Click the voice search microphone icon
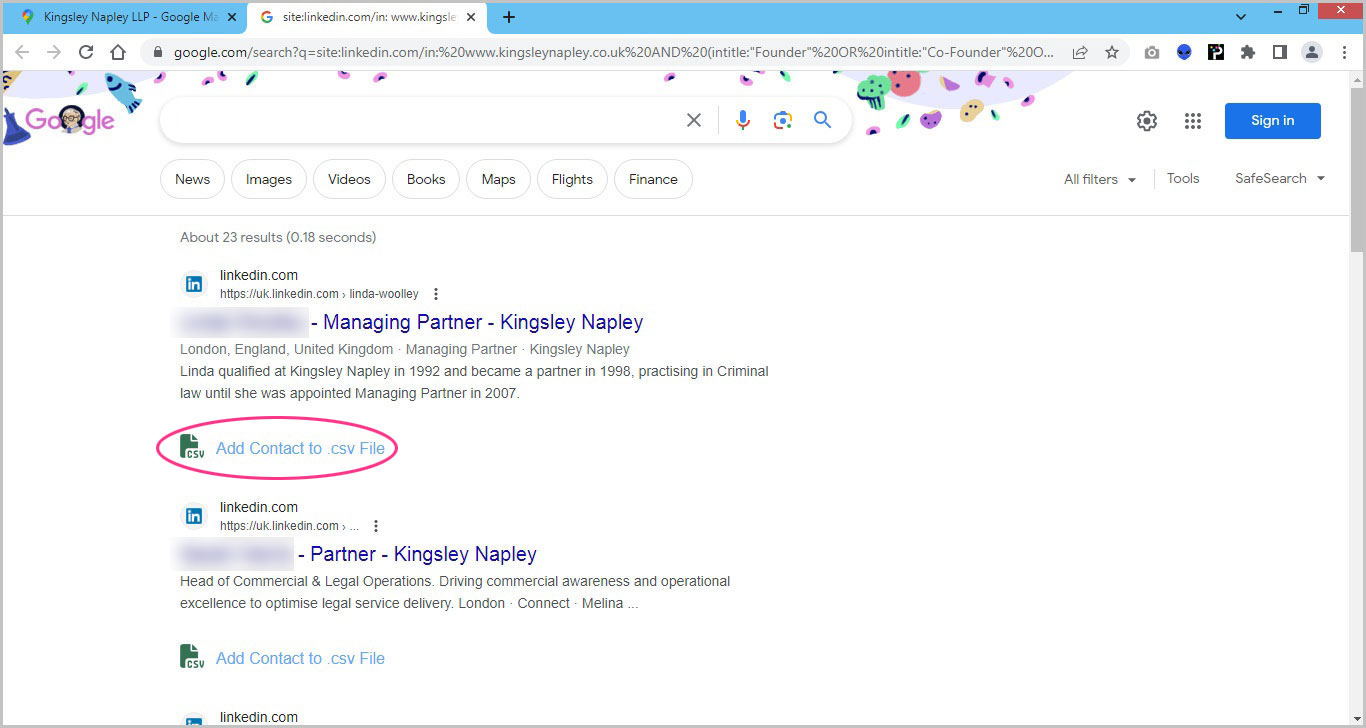 742,121
